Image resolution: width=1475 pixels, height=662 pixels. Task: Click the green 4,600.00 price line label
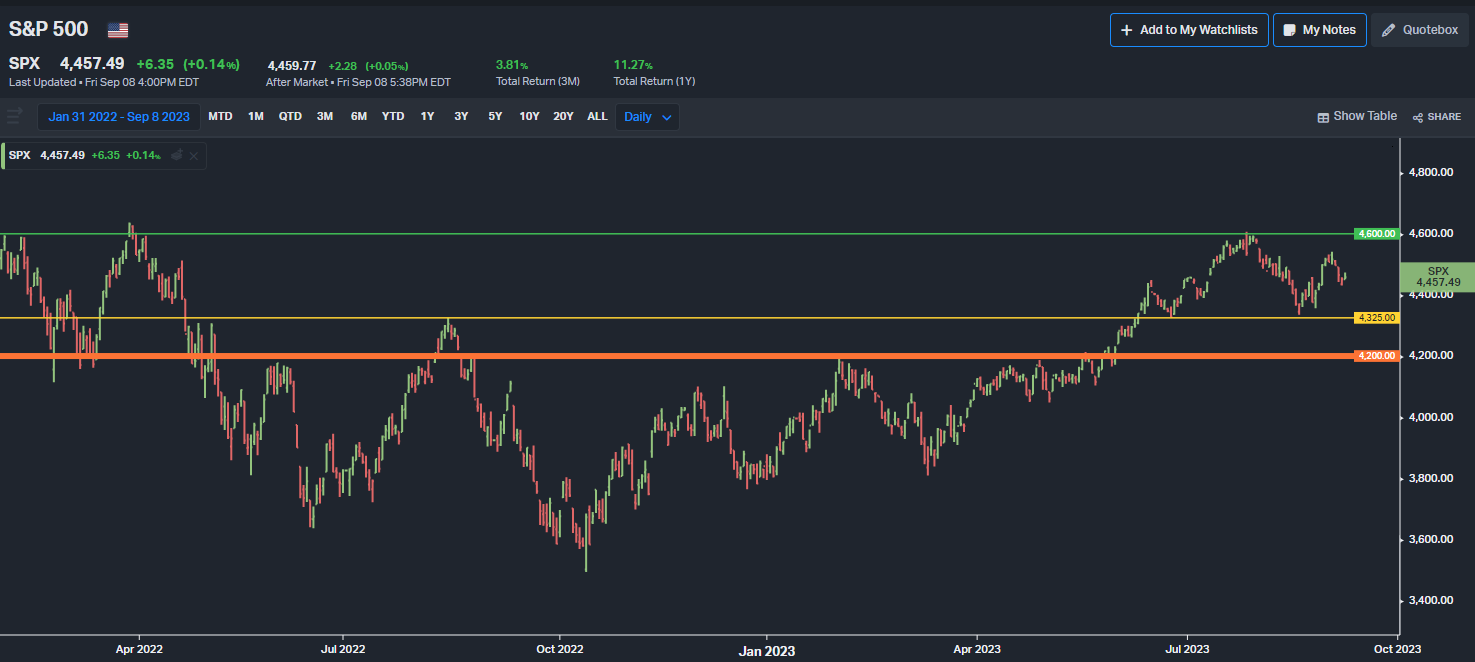point(1375,233)
